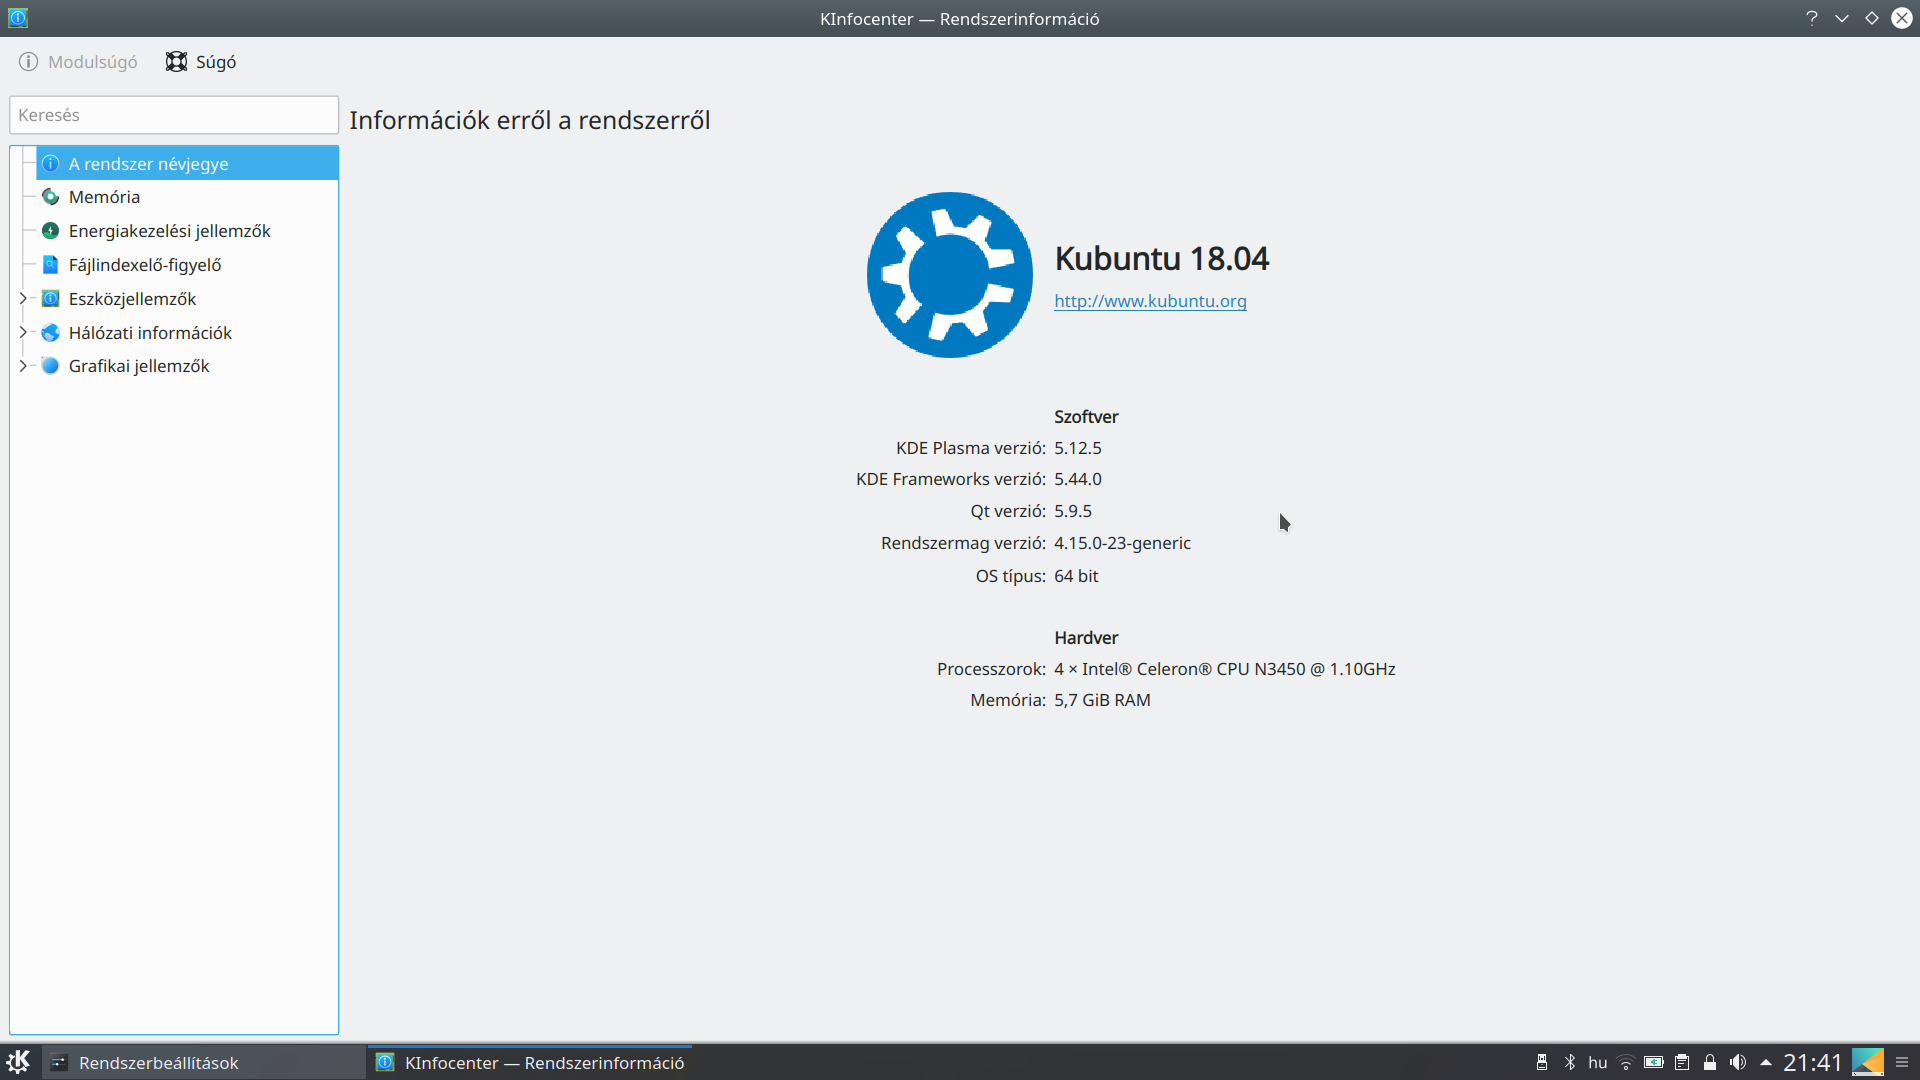Open the kubuntu.org website link

coord(1150,301)
